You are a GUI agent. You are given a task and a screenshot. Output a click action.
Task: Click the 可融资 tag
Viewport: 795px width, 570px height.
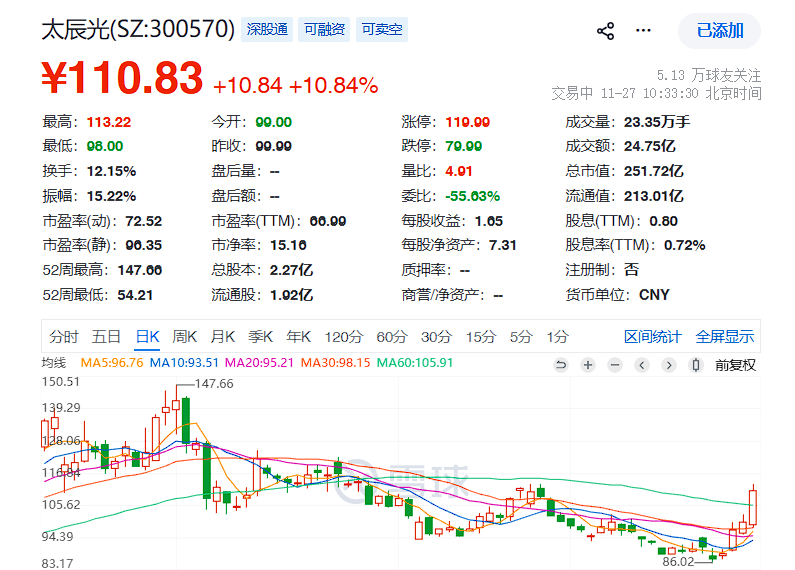click(324, 29)
